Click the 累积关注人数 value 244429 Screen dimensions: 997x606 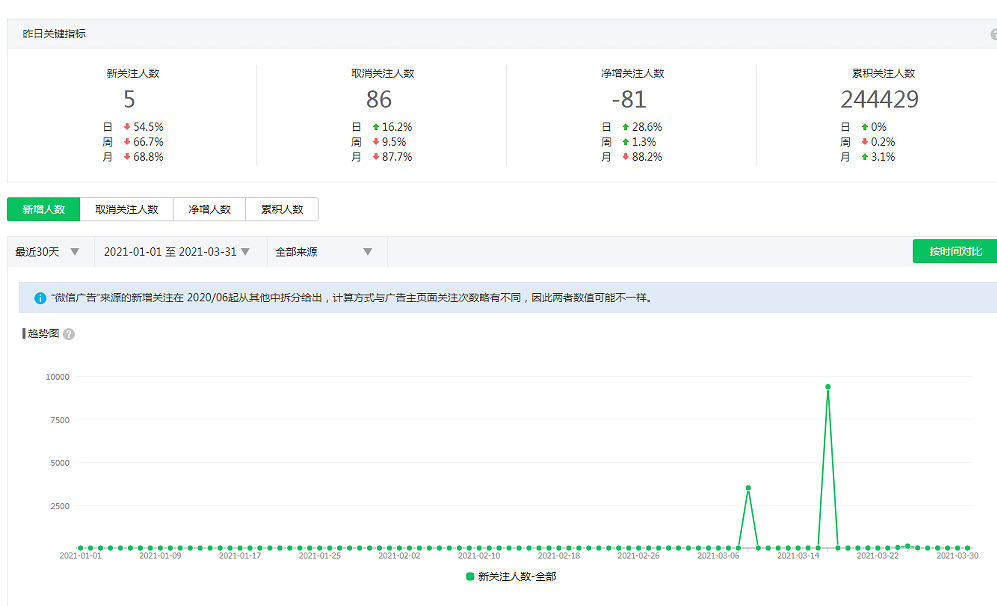point(879,99)
